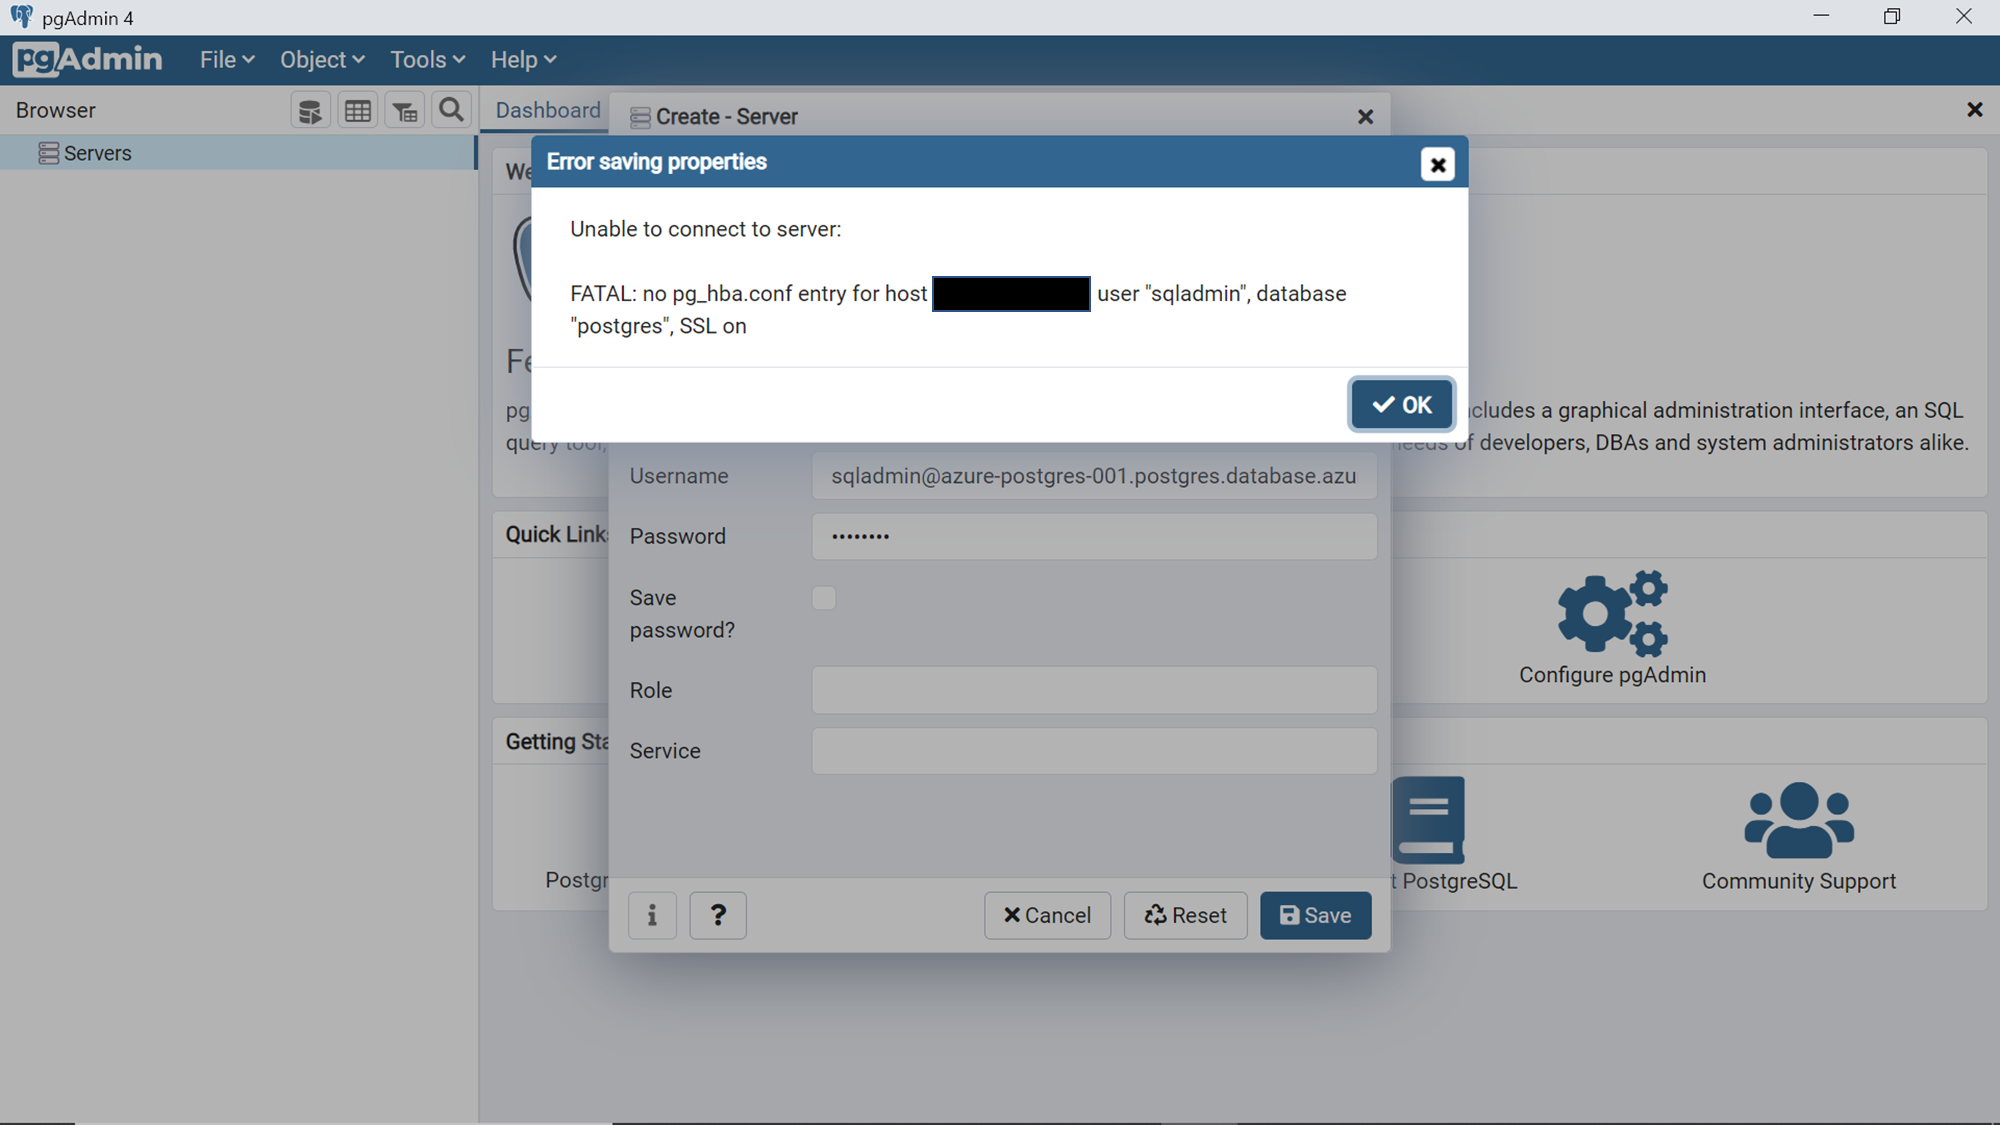Click the question mark help button
Image resolution: width=2000 pixels, height=1125 pixels.
pos(718,915)
